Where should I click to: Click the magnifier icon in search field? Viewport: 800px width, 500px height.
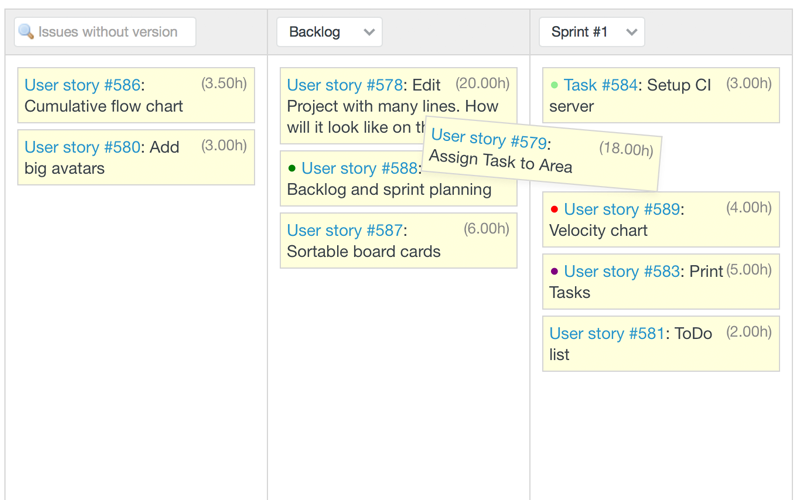[26, 32]
